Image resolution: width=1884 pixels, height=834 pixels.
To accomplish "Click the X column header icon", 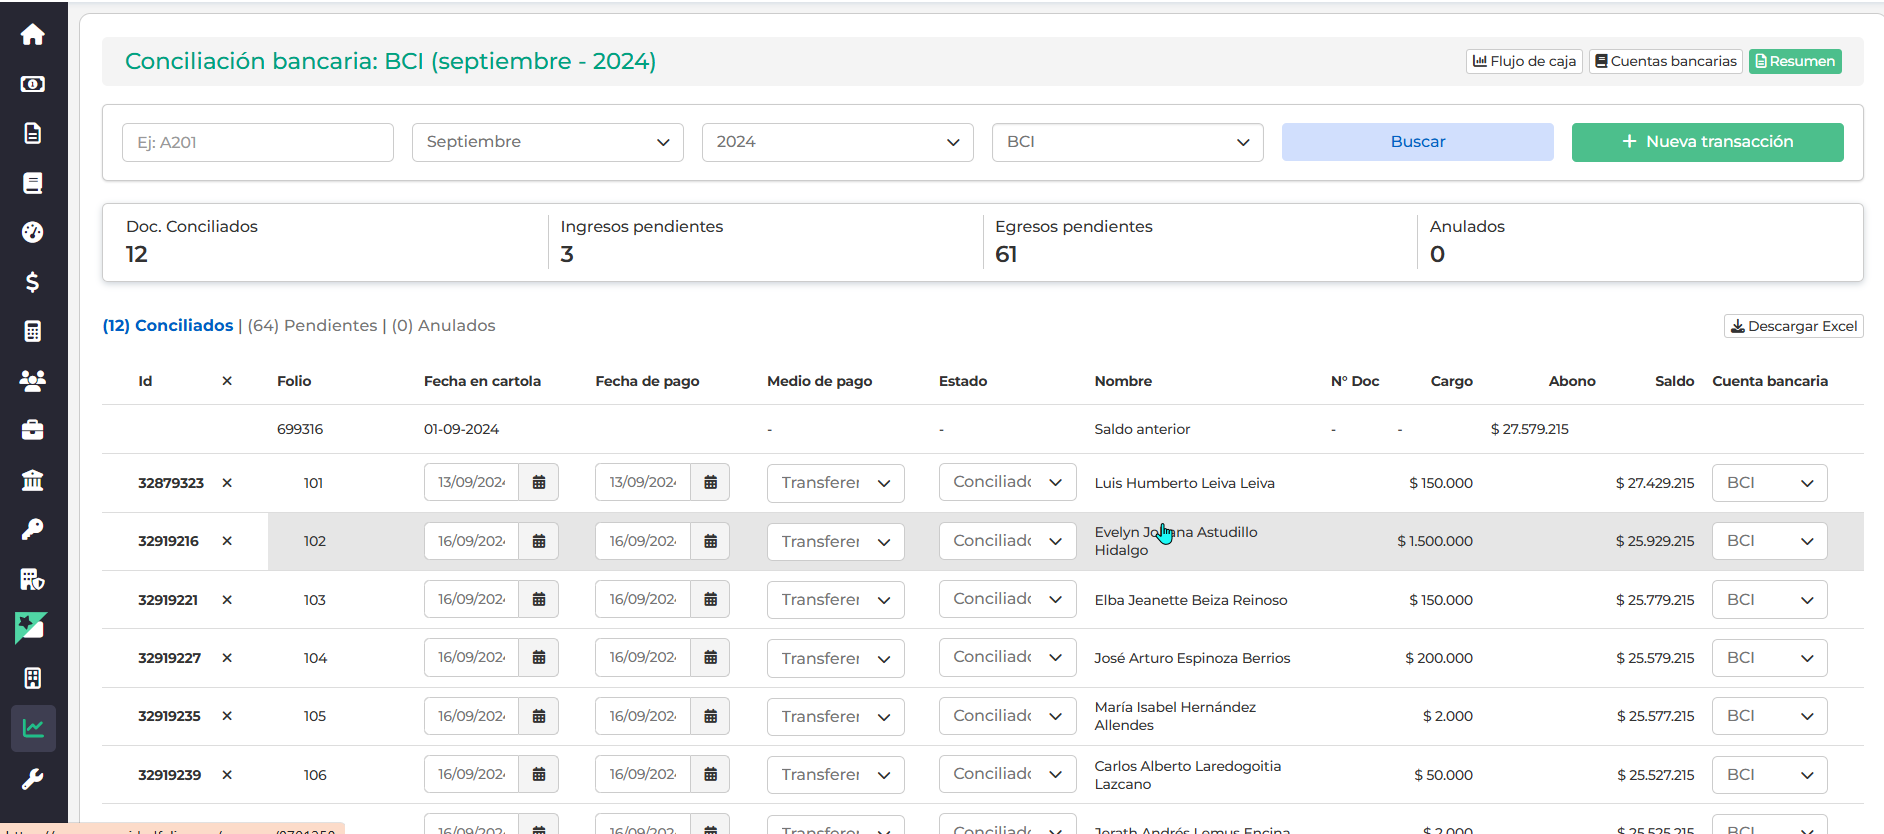I will (227, 381).
